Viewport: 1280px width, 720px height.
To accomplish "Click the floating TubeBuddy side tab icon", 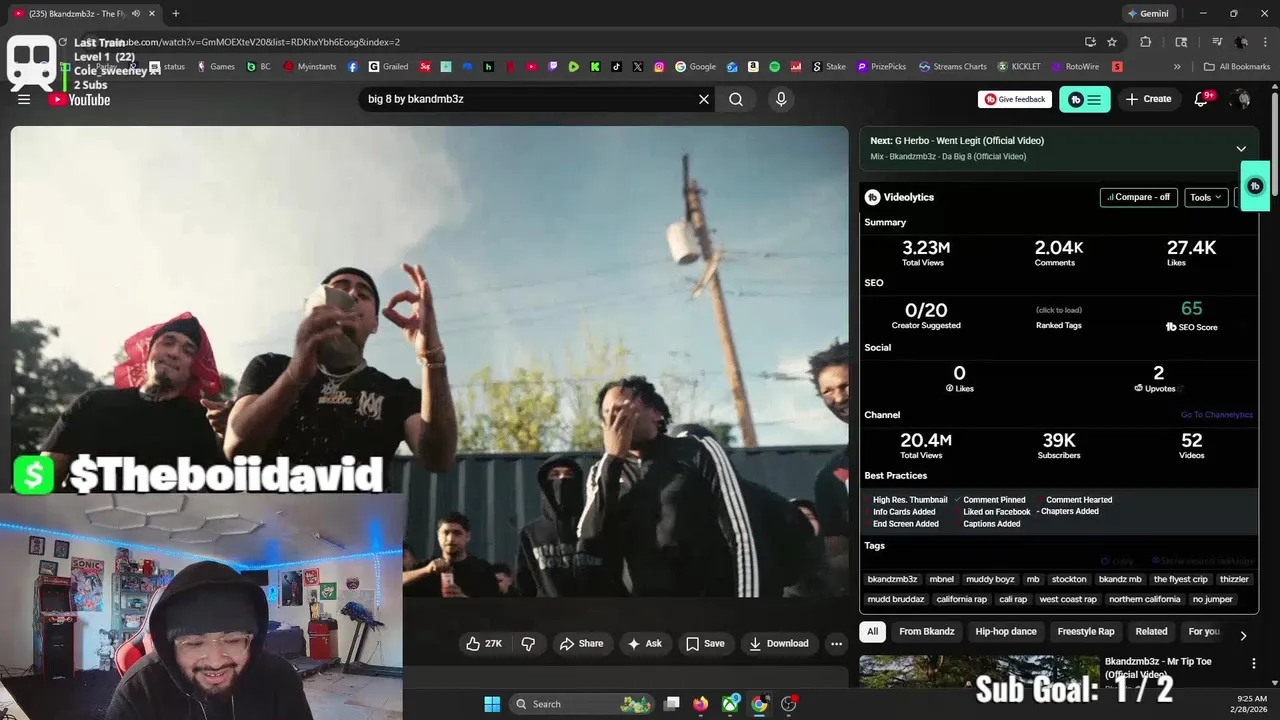I will pyautogui.click(x=1255, y=186).
